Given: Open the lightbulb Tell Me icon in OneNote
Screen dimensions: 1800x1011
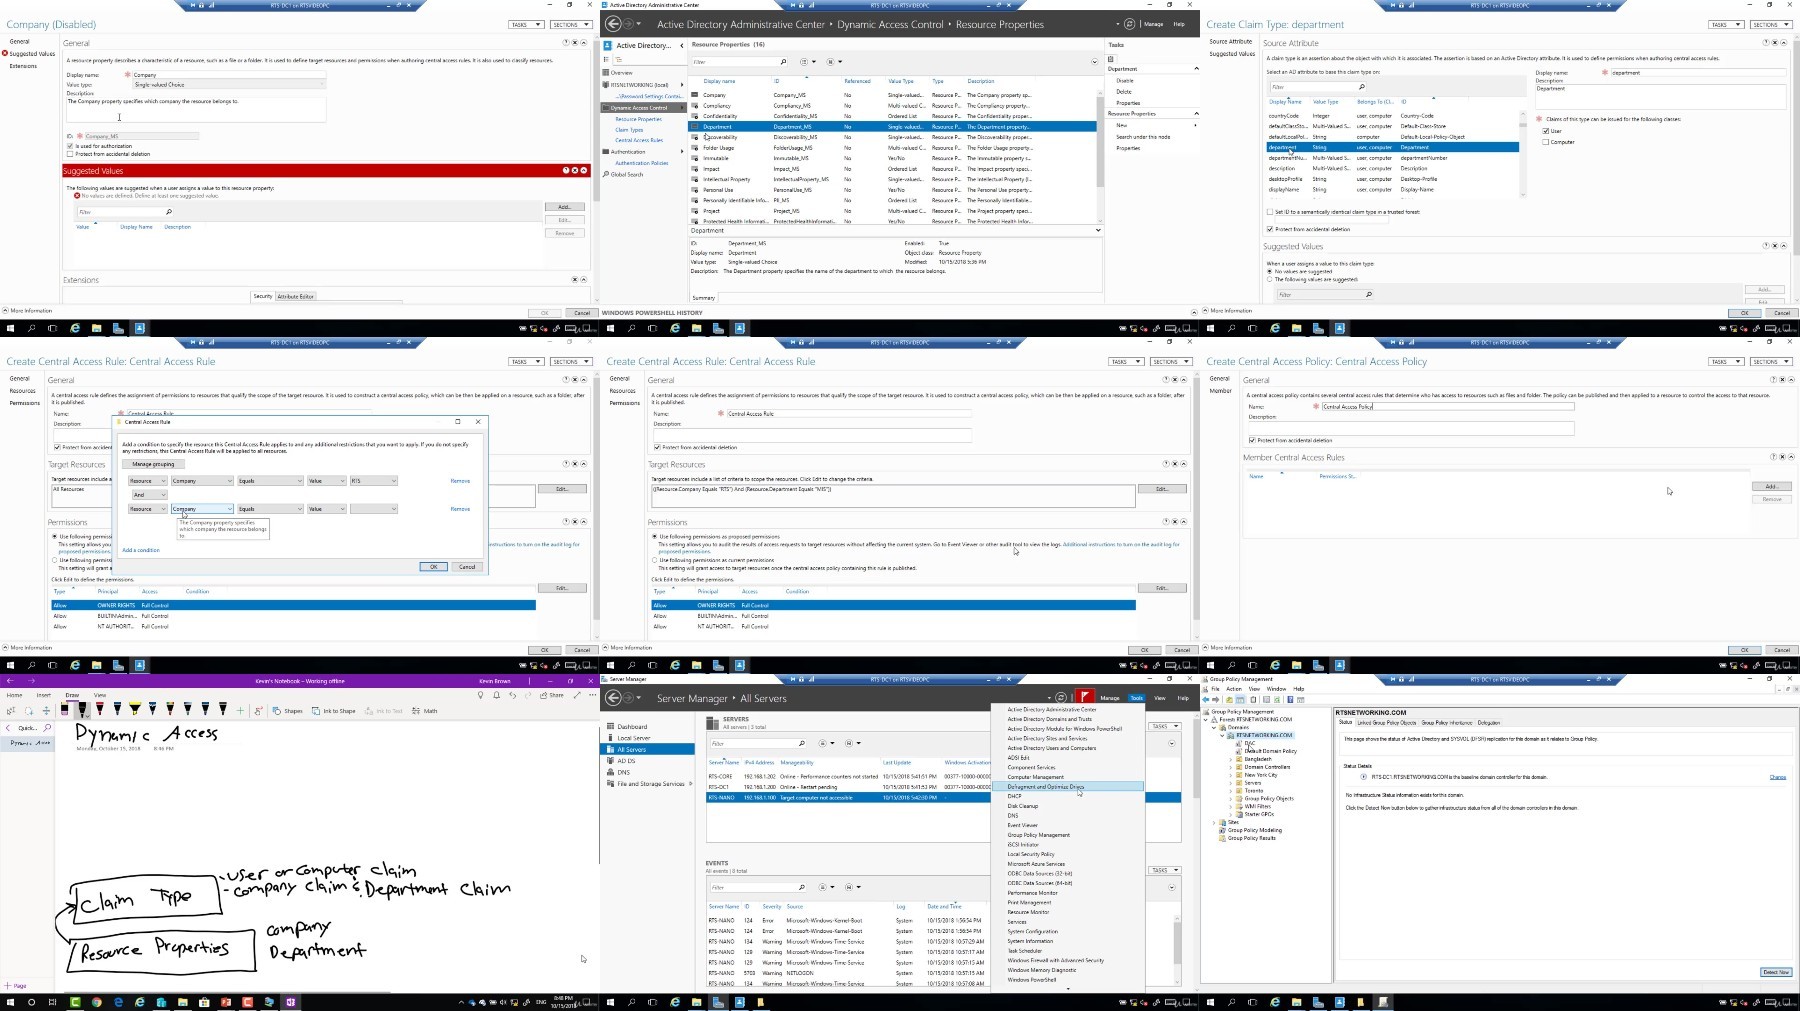Looking at the screenshot, I should click(480, 695).
